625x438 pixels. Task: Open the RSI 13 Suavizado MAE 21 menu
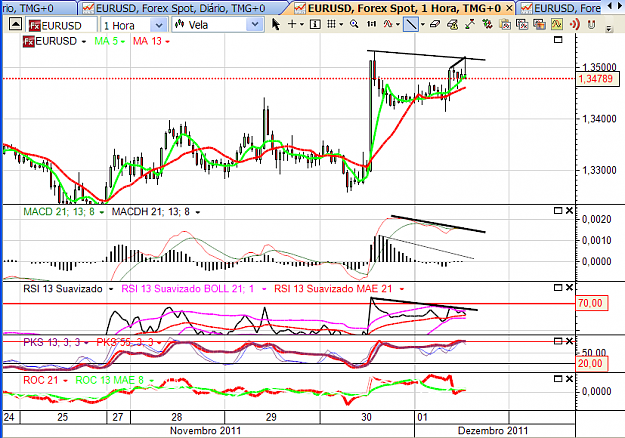[402, 289]
